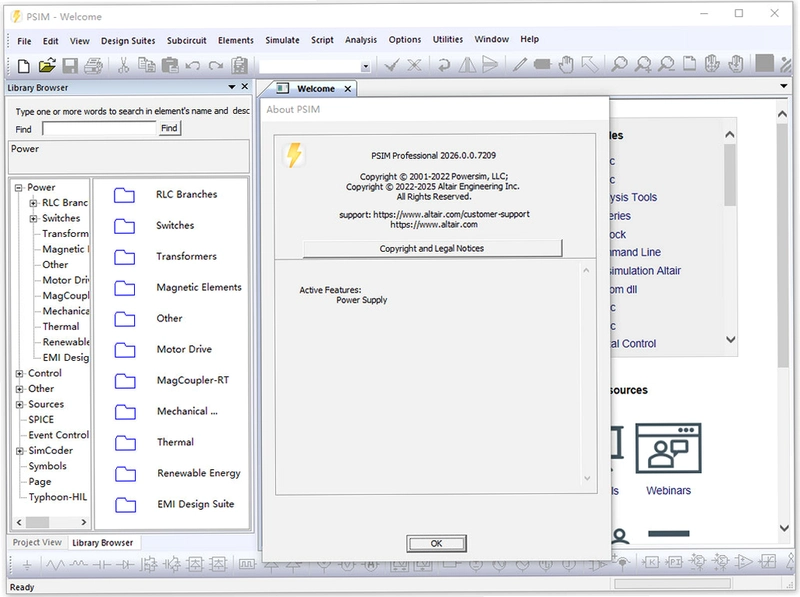Click the Inductor icon in the bottom toolbar
This screenshot has width=800, height=597.
[78, 565]
